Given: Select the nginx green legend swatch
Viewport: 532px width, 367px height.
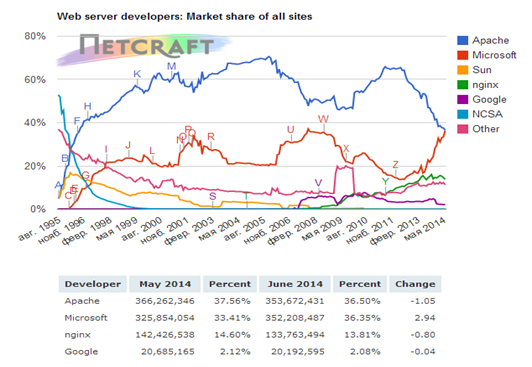Looking at the screenshot, I should [462, 84].
